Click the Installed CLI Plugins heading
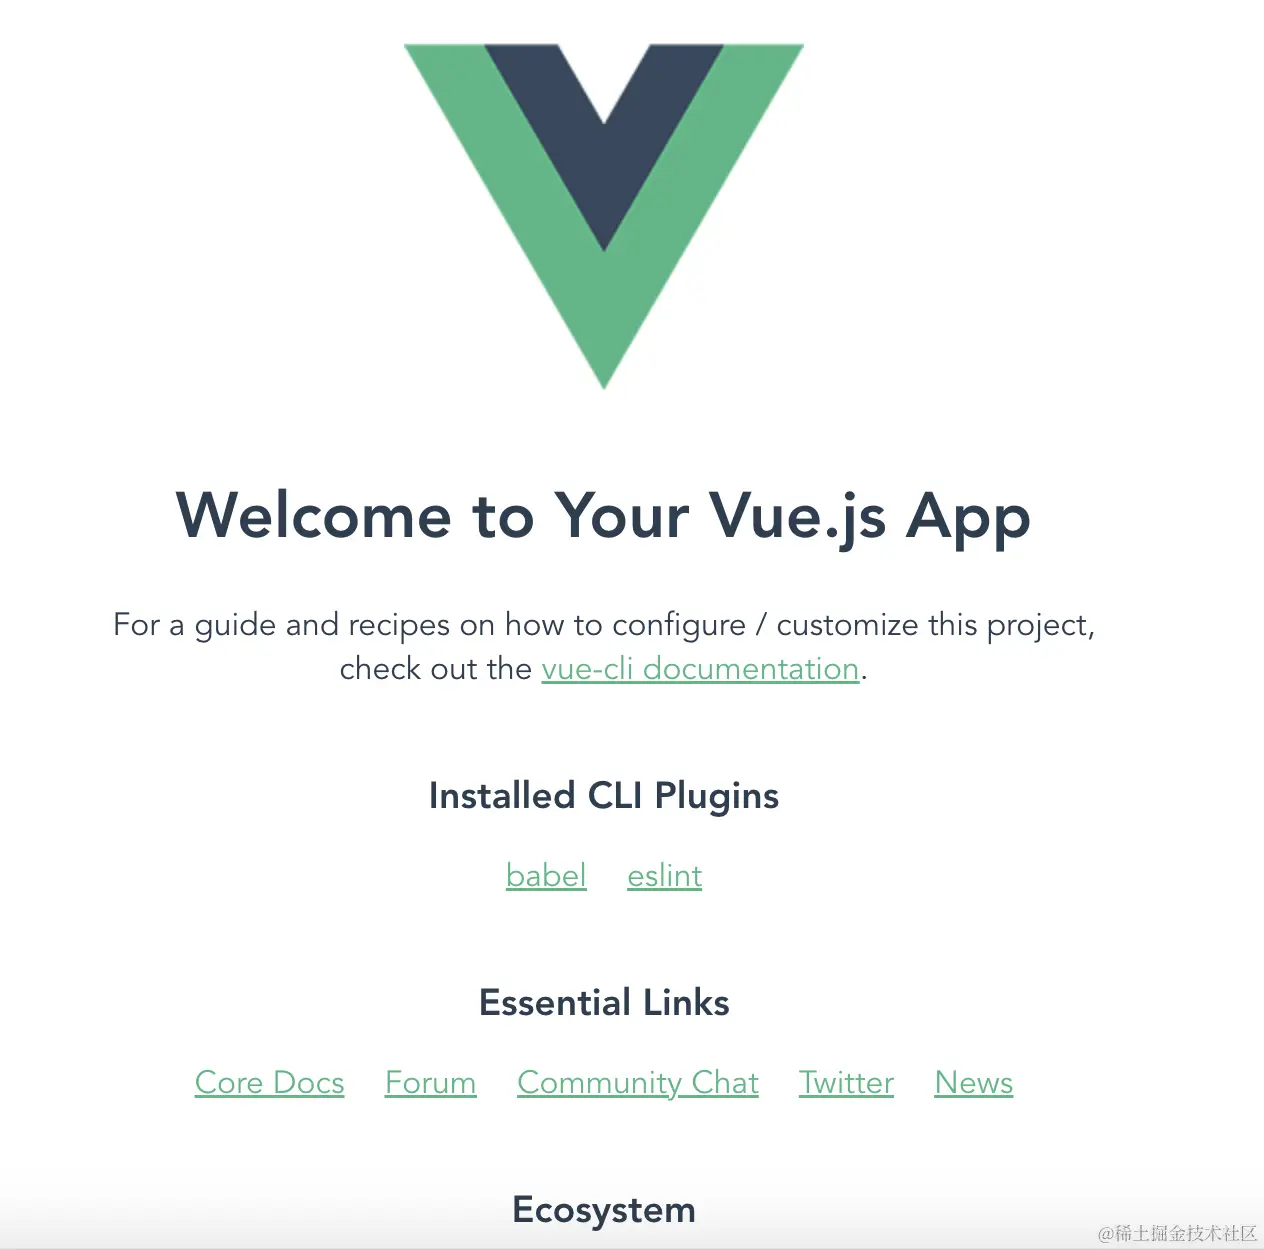 pyautogui.click(x=604, y=796)
